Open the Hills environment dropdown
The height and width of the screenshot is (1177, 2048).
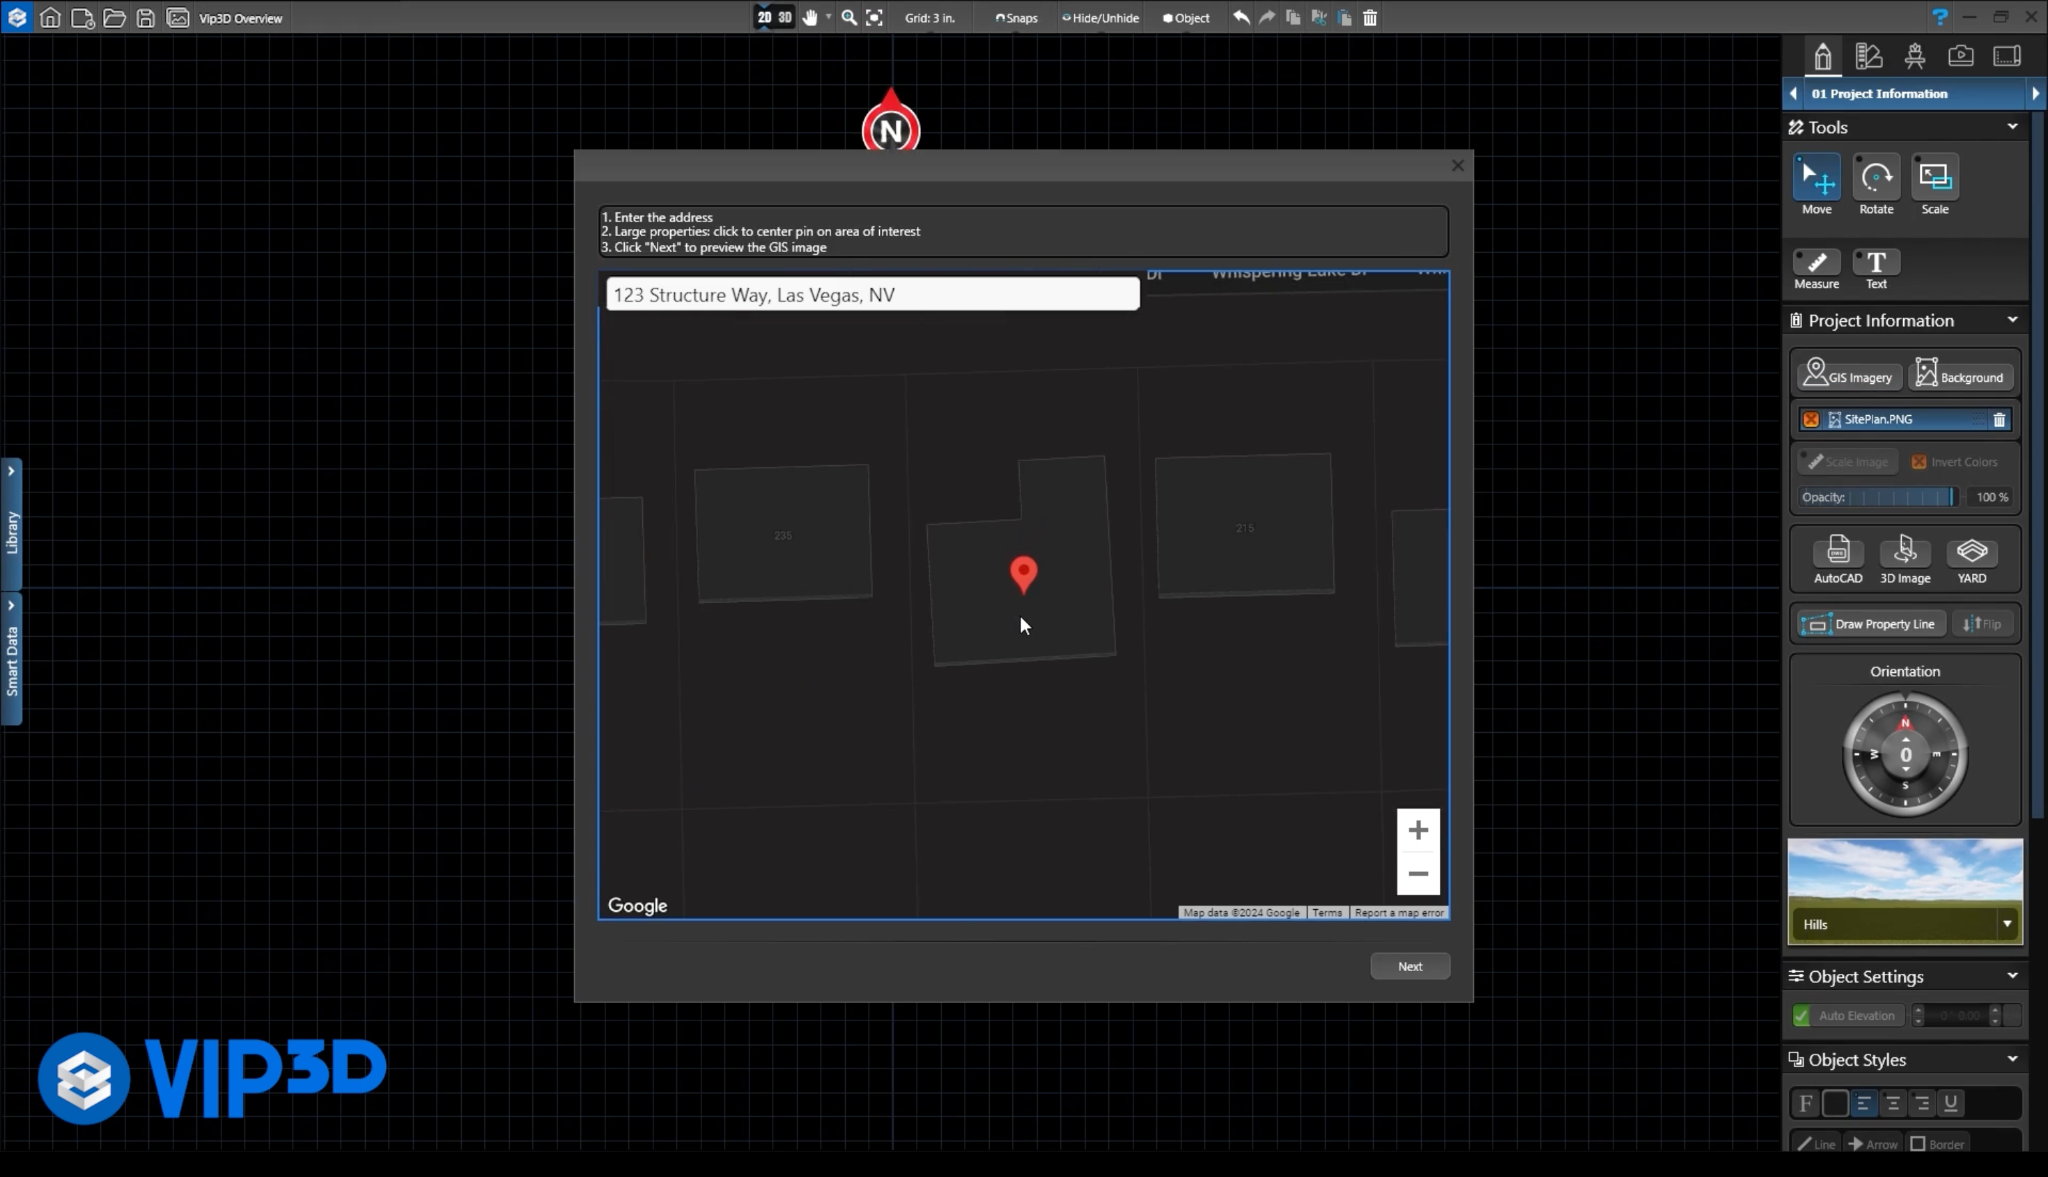(x=2006, y=924)
